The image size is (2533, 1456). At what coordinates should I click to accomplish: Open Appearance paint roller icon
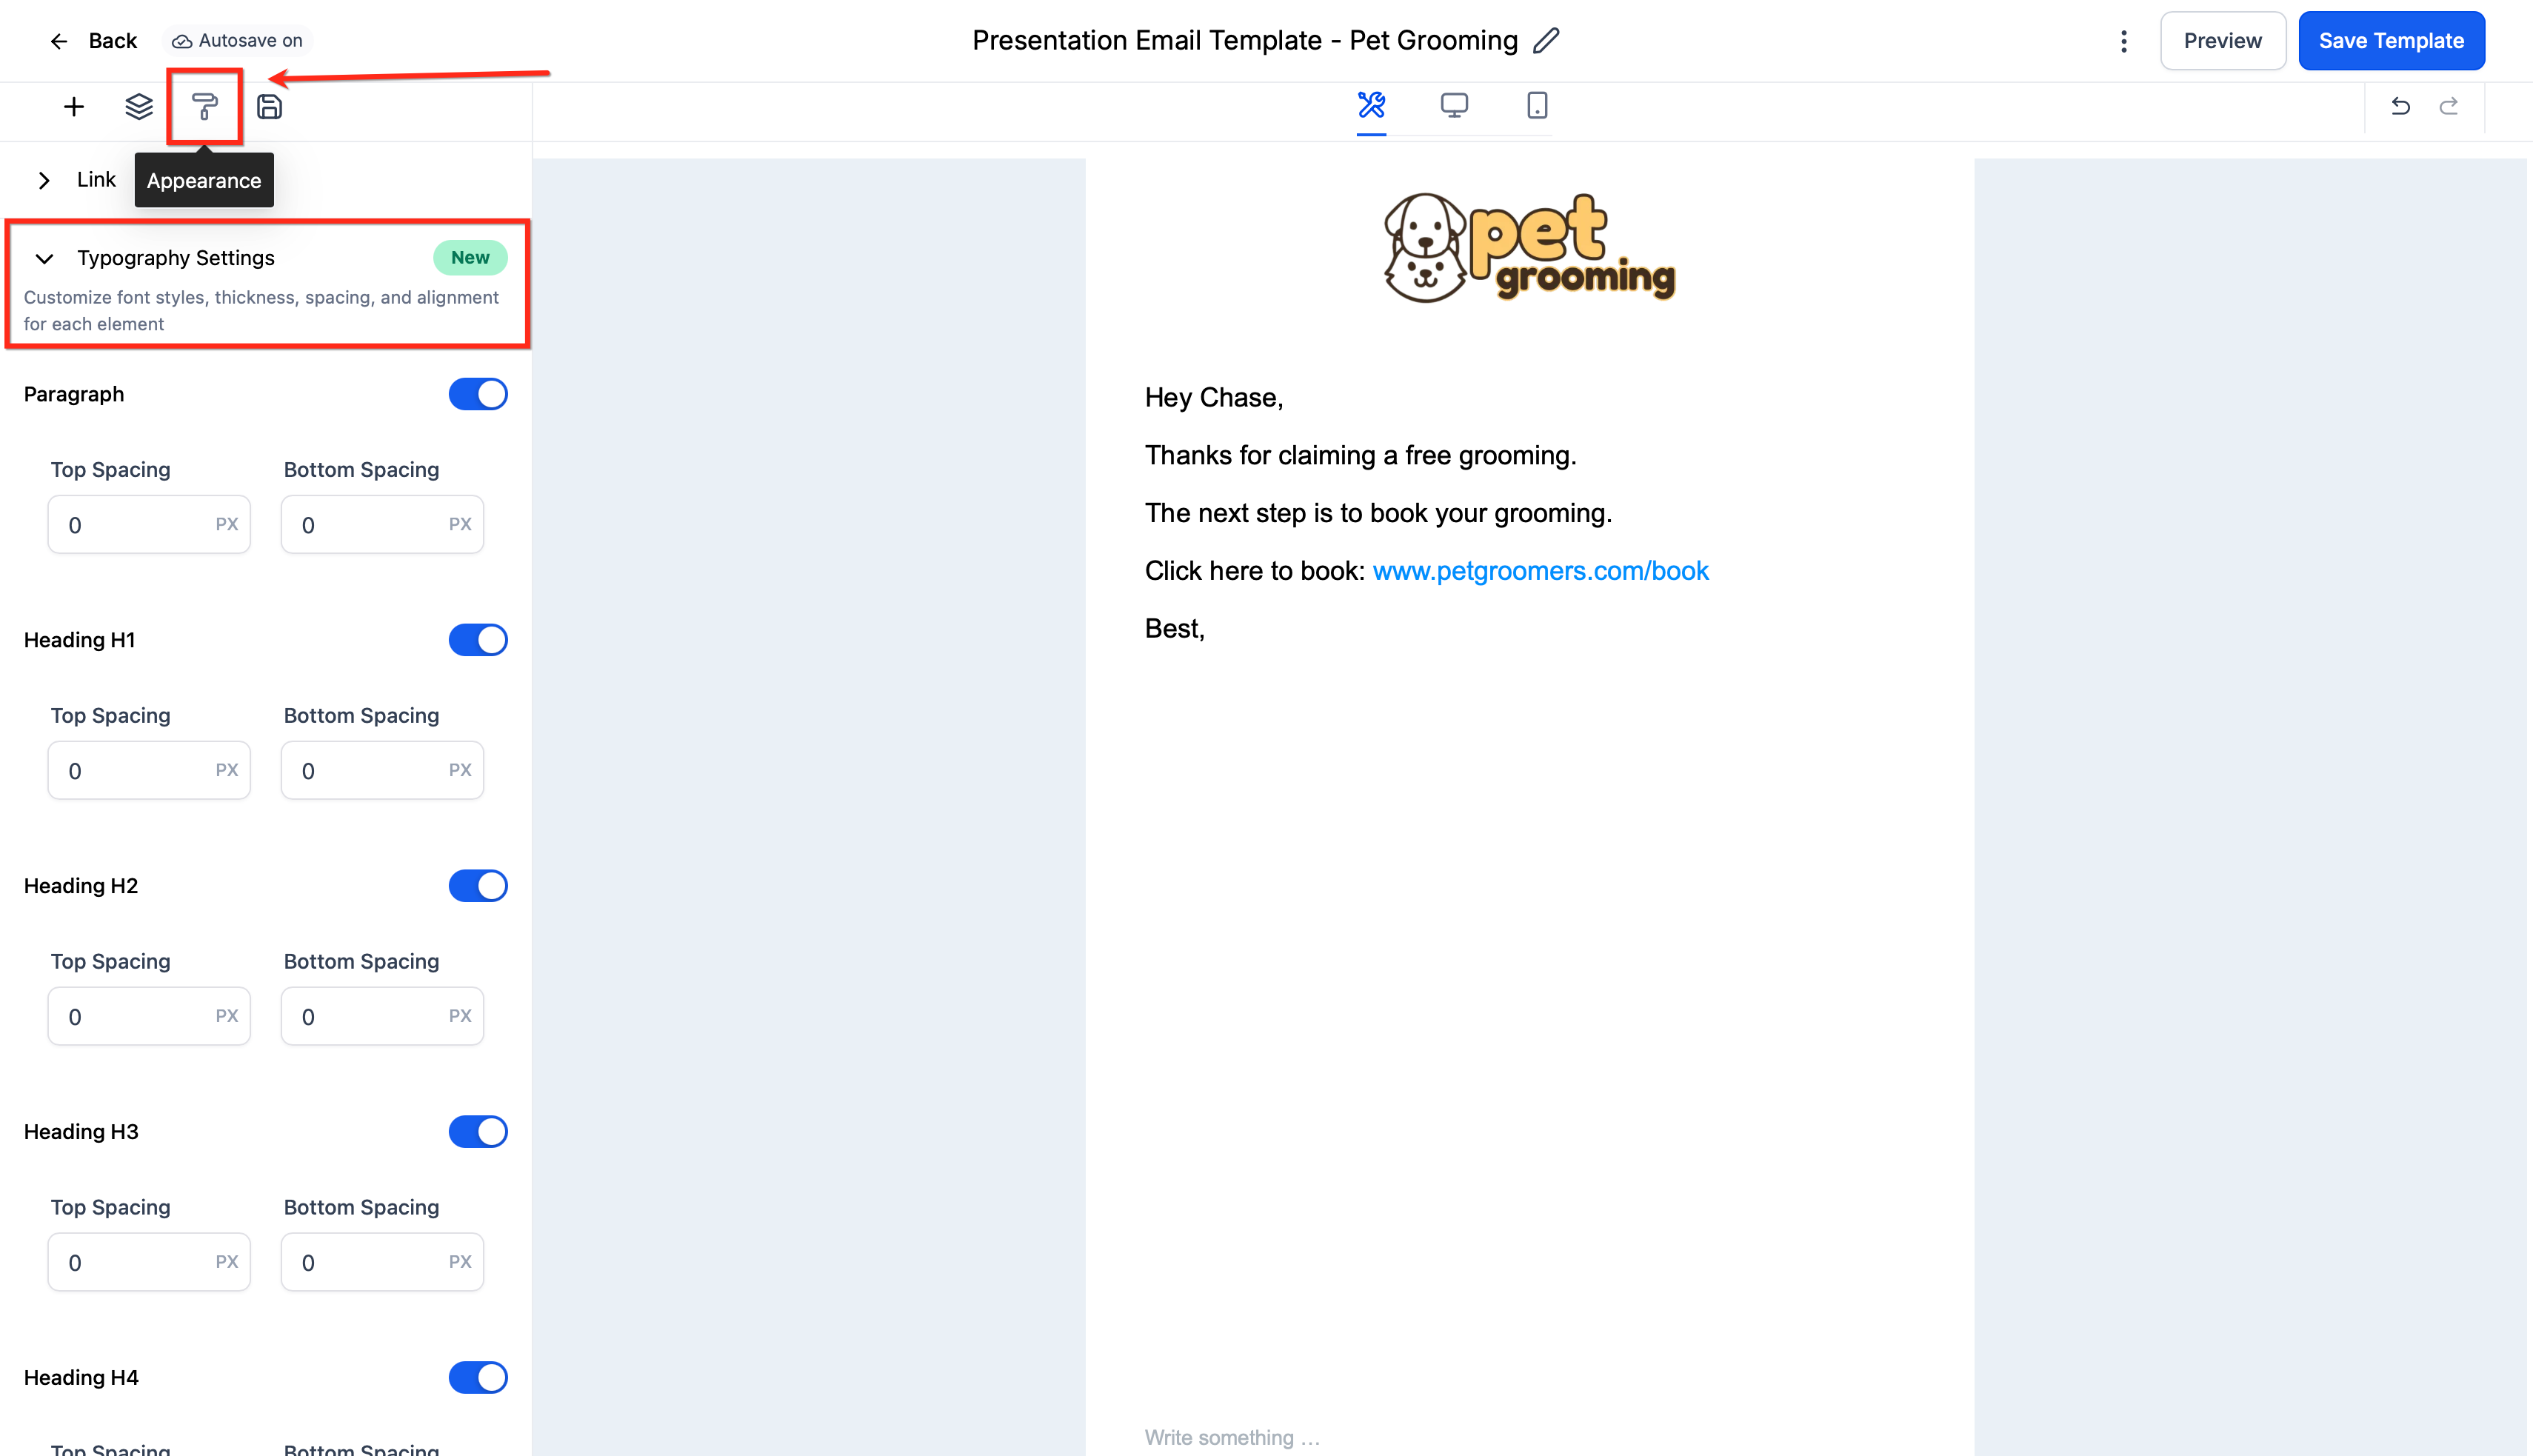point(204,106)
